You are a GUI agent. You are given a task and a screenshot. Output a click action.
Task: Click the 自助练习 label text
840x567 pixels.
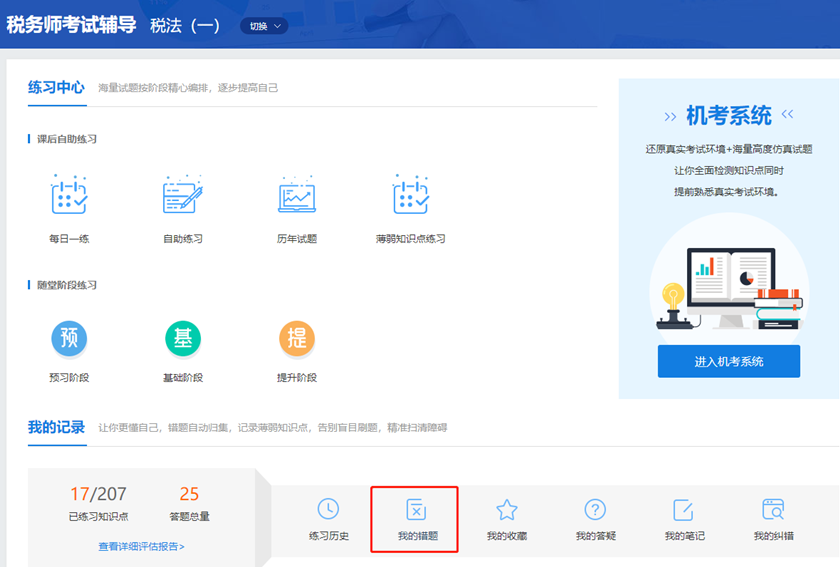[x=183, y=238]
